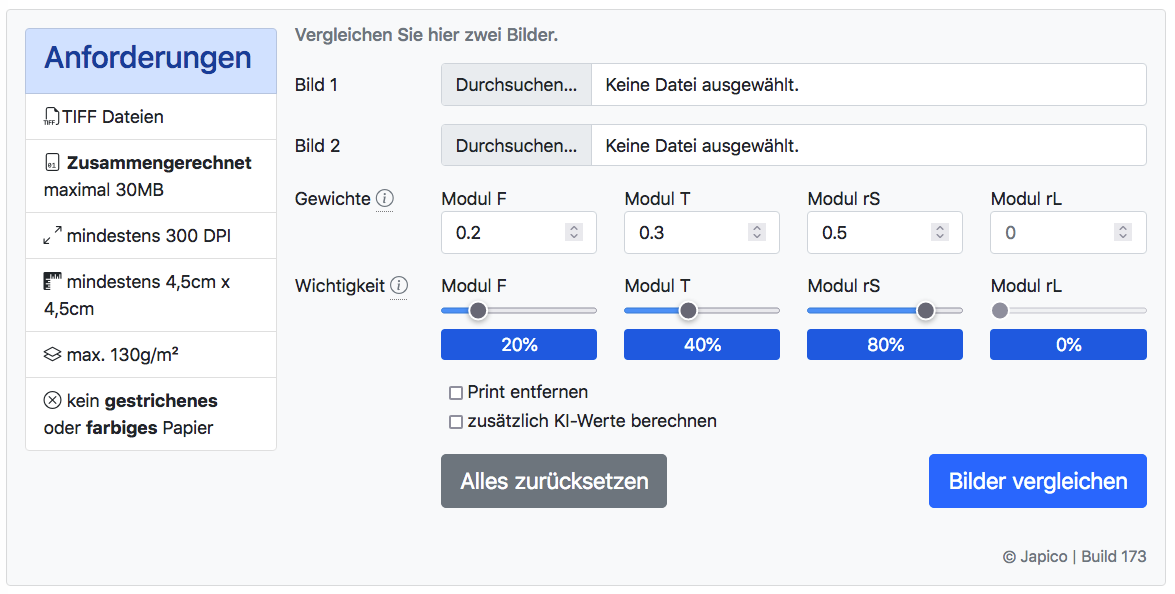Click the crossed circle icon by kein gestrichenes

tap(52, 401)
